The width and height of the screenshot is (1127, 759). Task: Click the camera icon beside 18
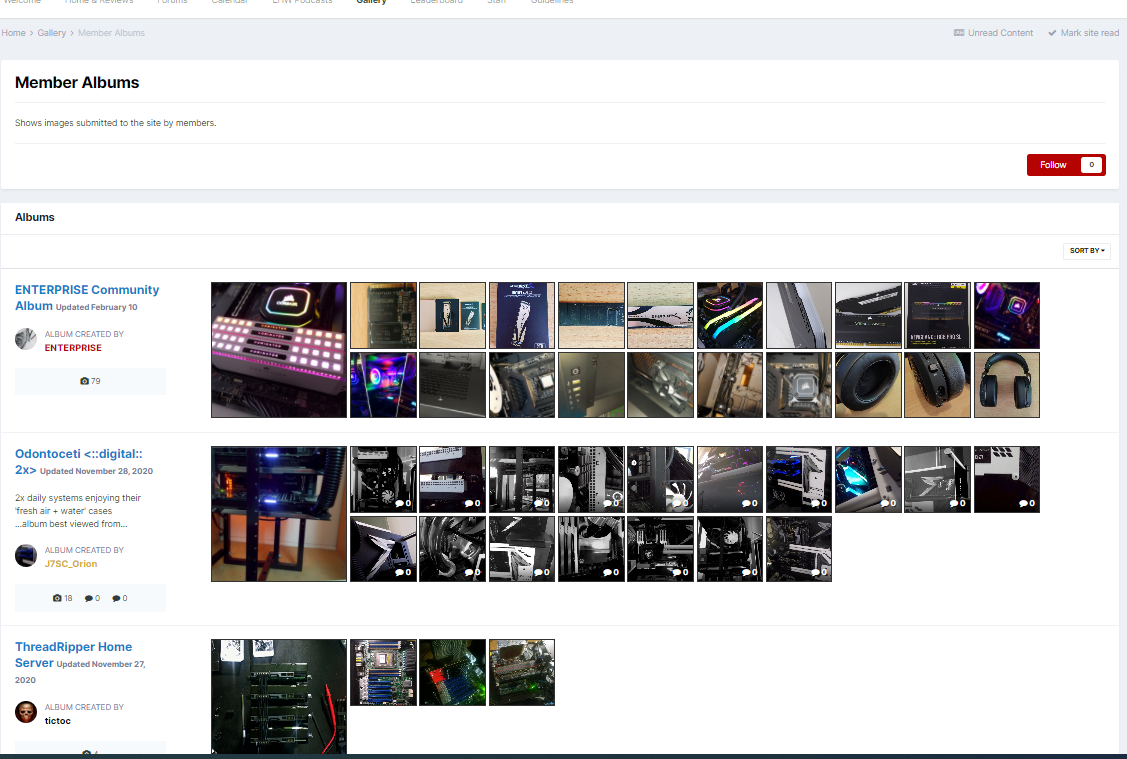(57, 598)
